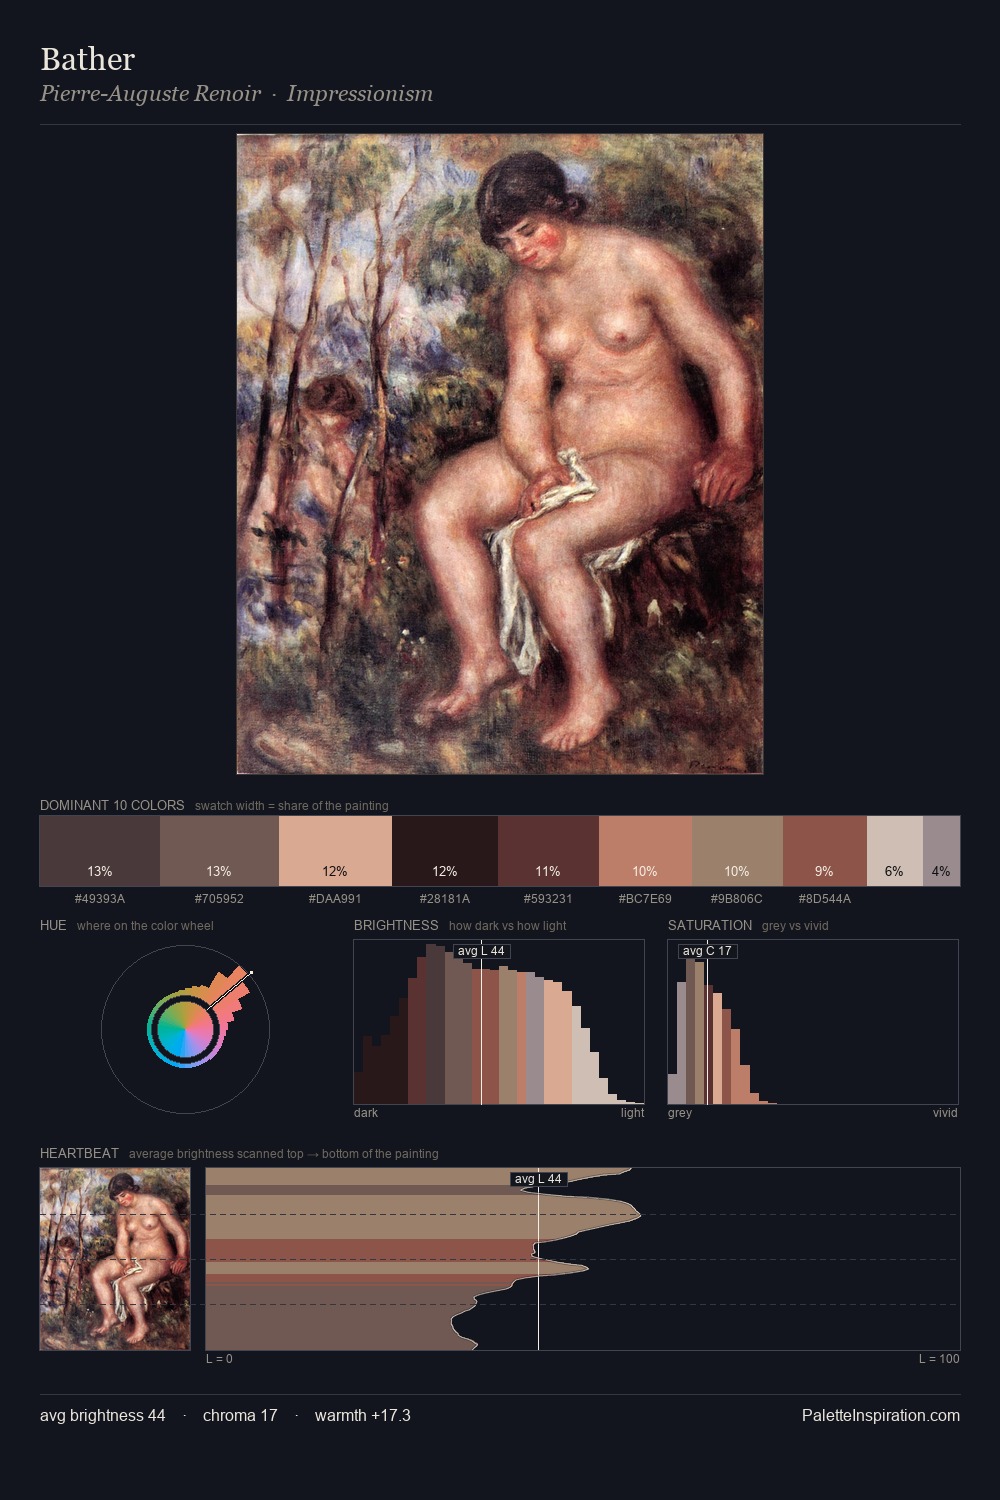Screen dimensions: 1000x1500
Task: Click hex code text "#BC7E69" below swatches
Action: pyautogui.click(x=645, y=899)
